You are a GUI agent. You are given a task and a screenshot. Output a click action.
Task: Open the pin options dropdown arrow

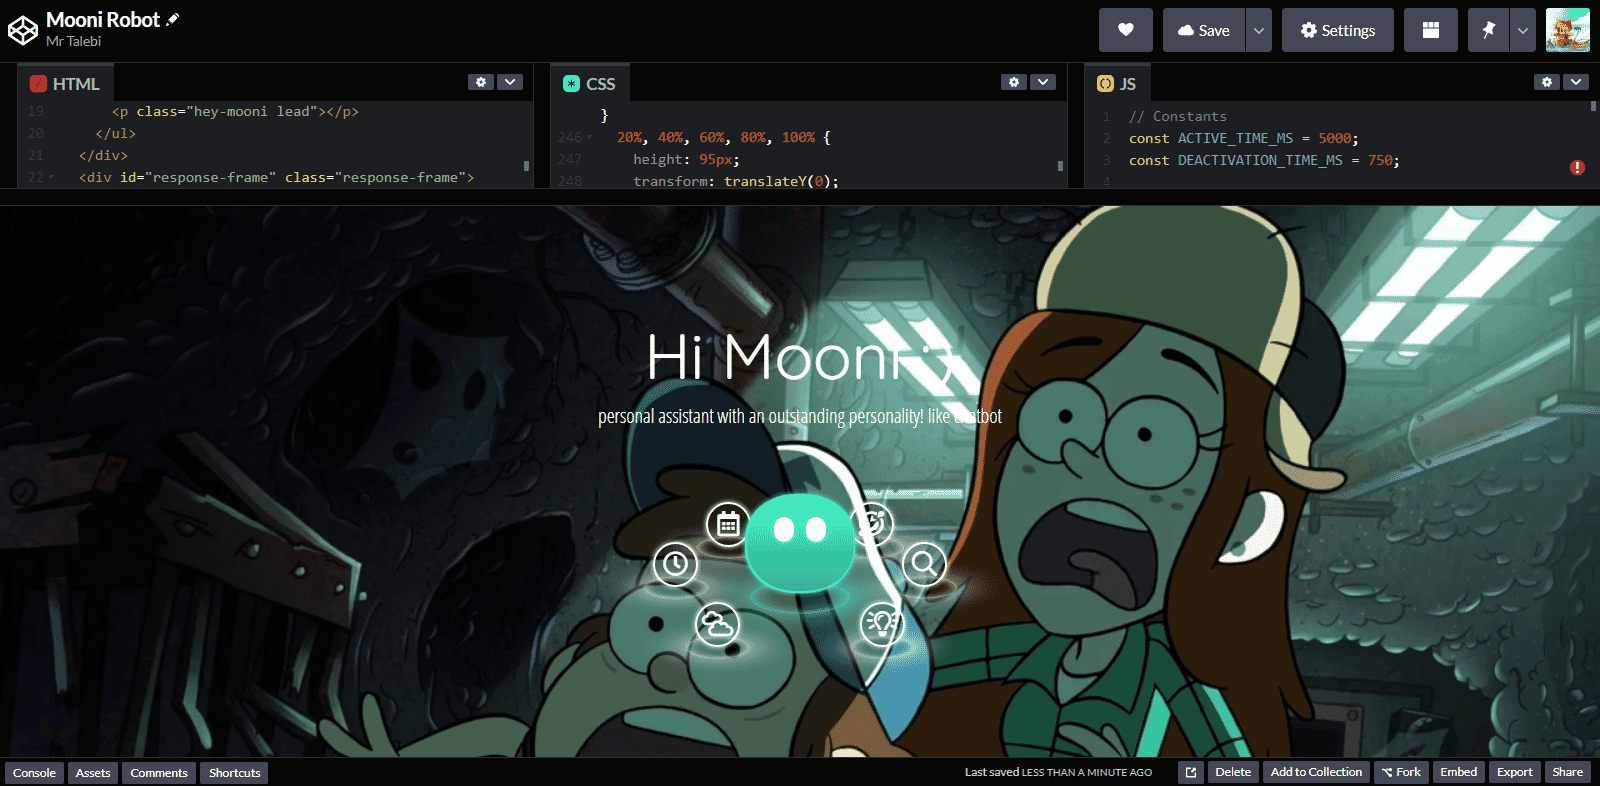(1522, 30)
